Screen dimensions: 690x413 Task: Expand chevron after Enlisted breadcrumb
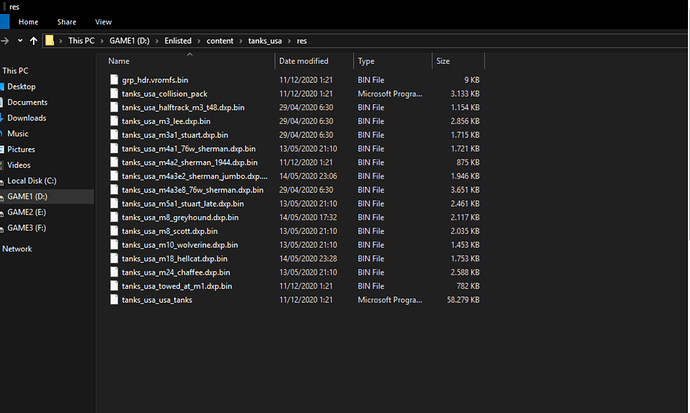(x=199, y=41)
